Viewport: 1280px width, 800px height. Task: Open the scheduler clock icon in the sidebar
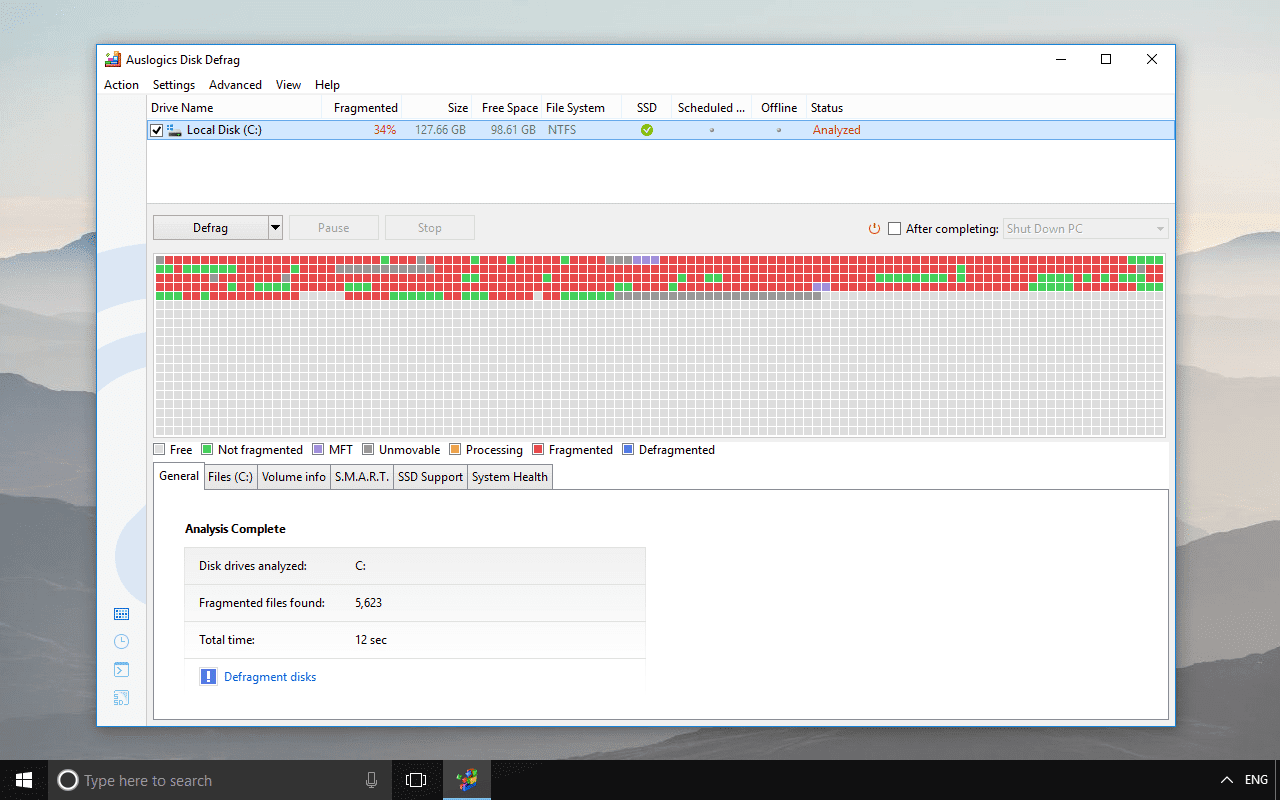121,642
